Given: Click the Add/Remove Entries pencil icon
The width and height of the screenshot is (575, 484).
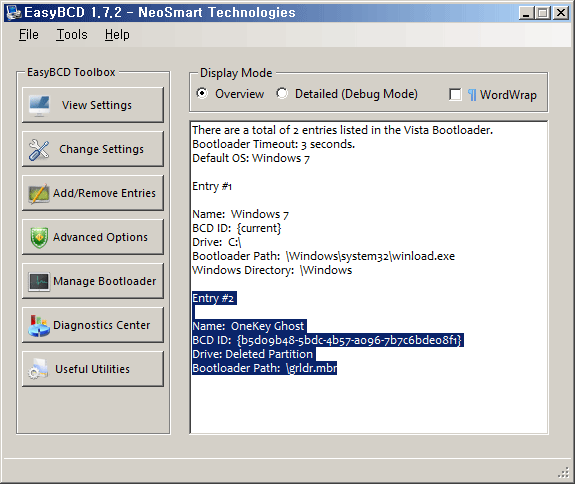Looking at the screenshot, I should point(39,193).
